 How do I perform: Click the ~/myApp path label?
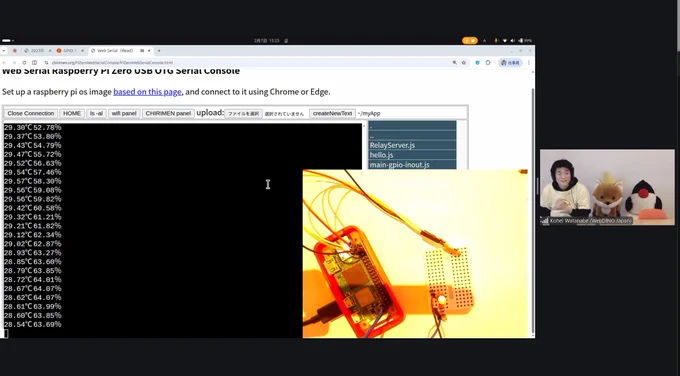369,114
